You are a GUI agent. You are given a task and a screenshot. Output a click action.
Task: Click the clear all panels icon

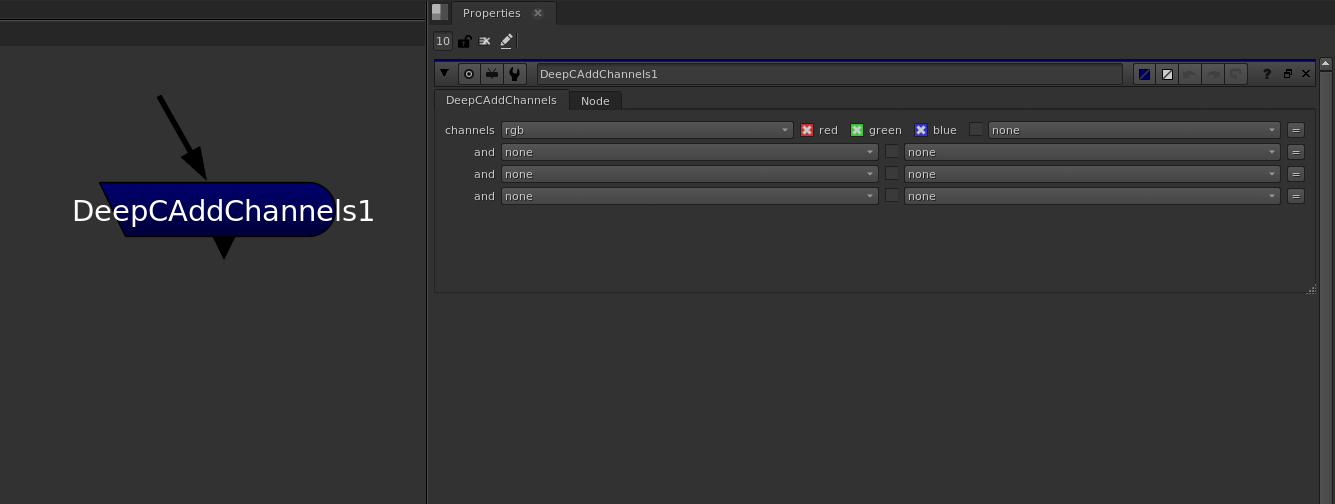(485, 41)
